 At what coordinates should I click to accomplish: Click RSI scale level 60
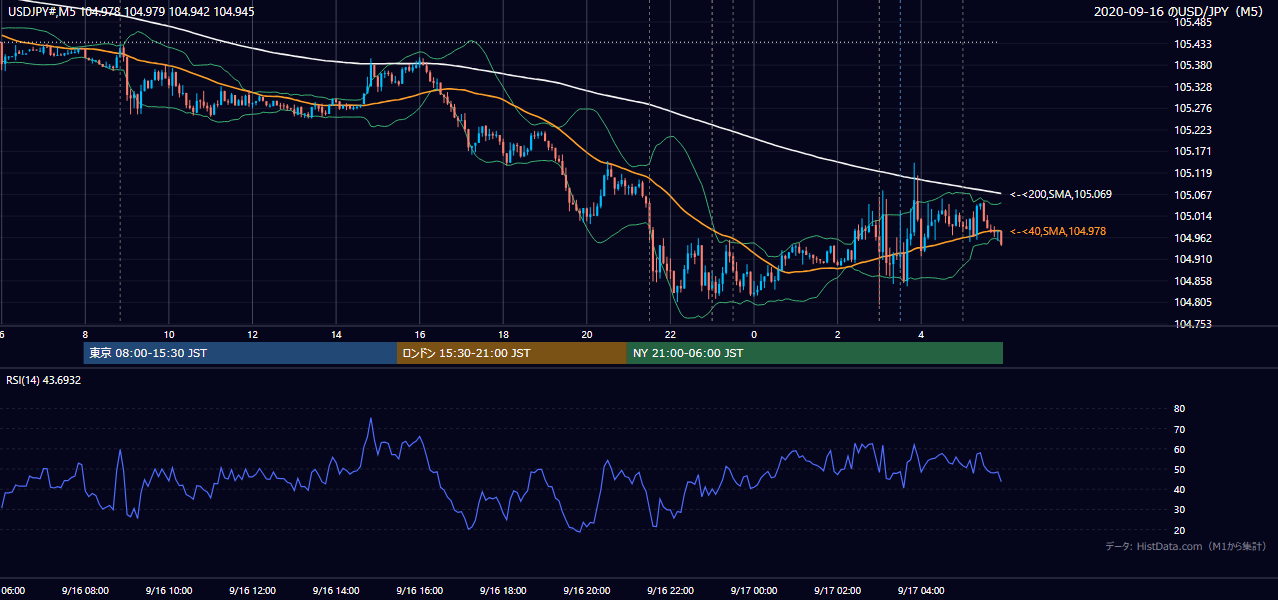pos(1179,449)
